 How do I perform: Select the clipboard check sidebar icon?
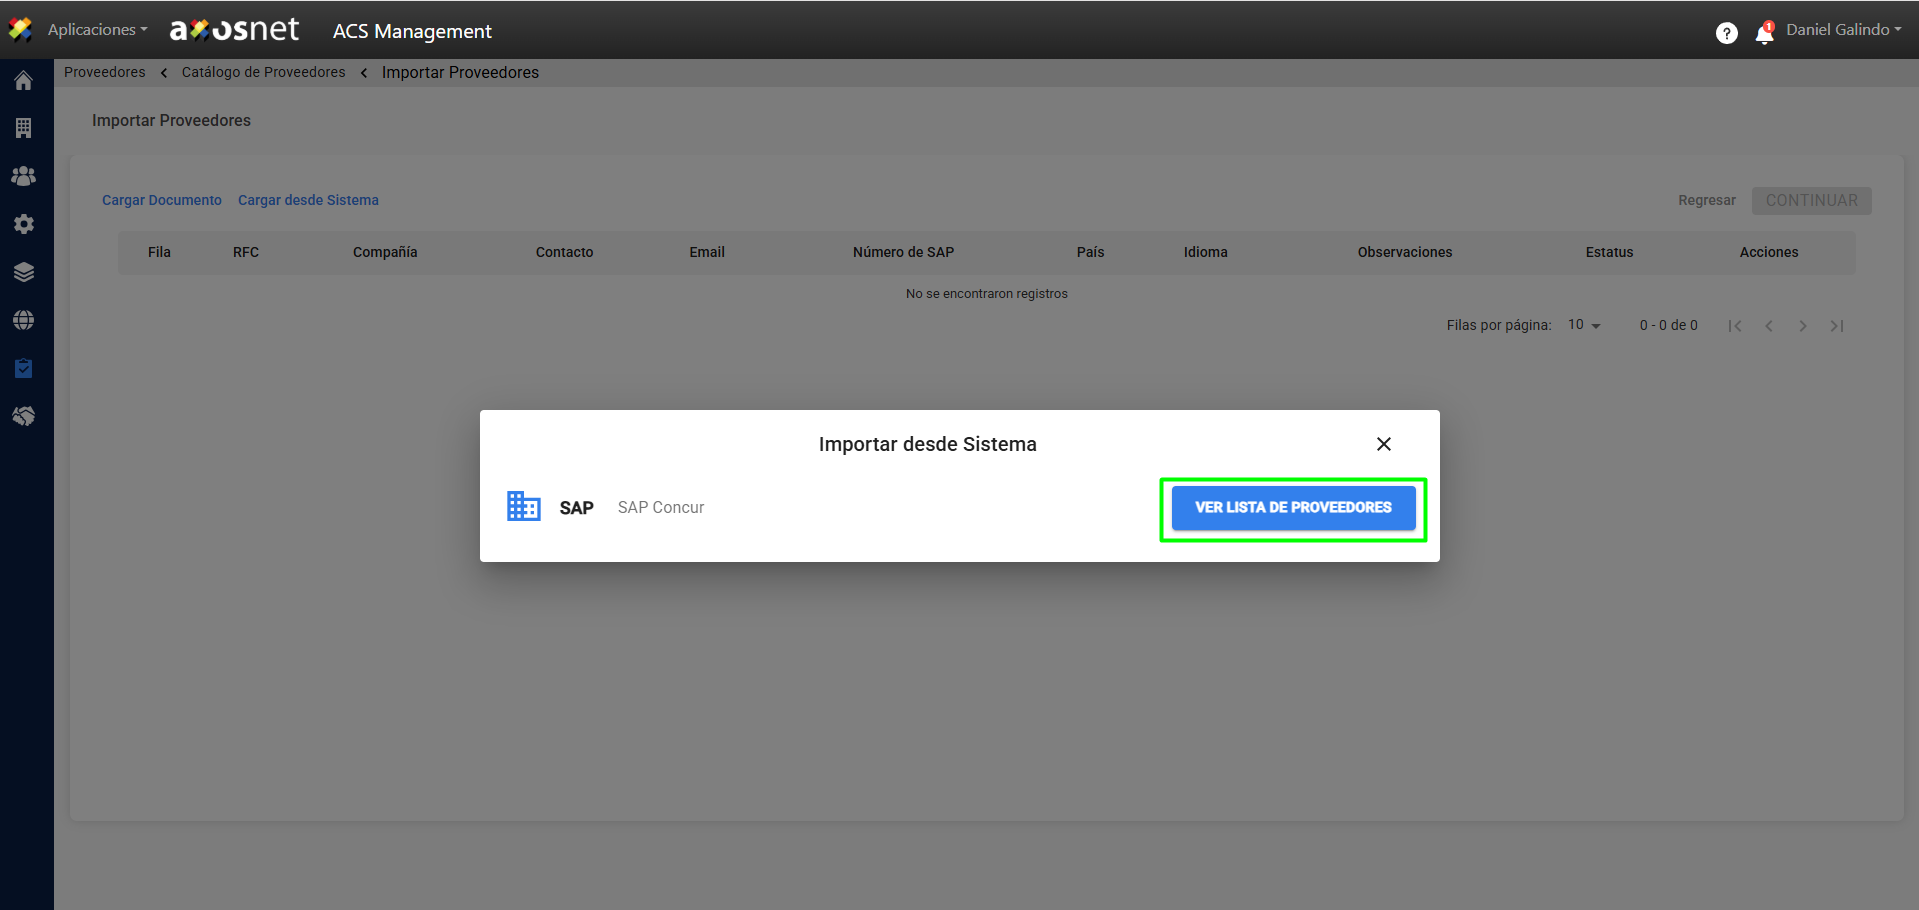pyautogui.click(x=24, y=368)
